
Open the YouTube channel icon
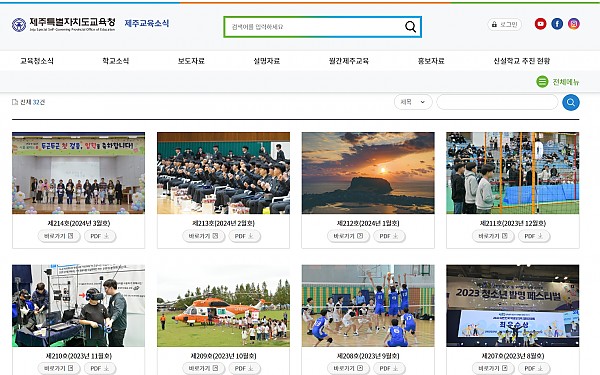pyautogui.click(x=540, y=24)
